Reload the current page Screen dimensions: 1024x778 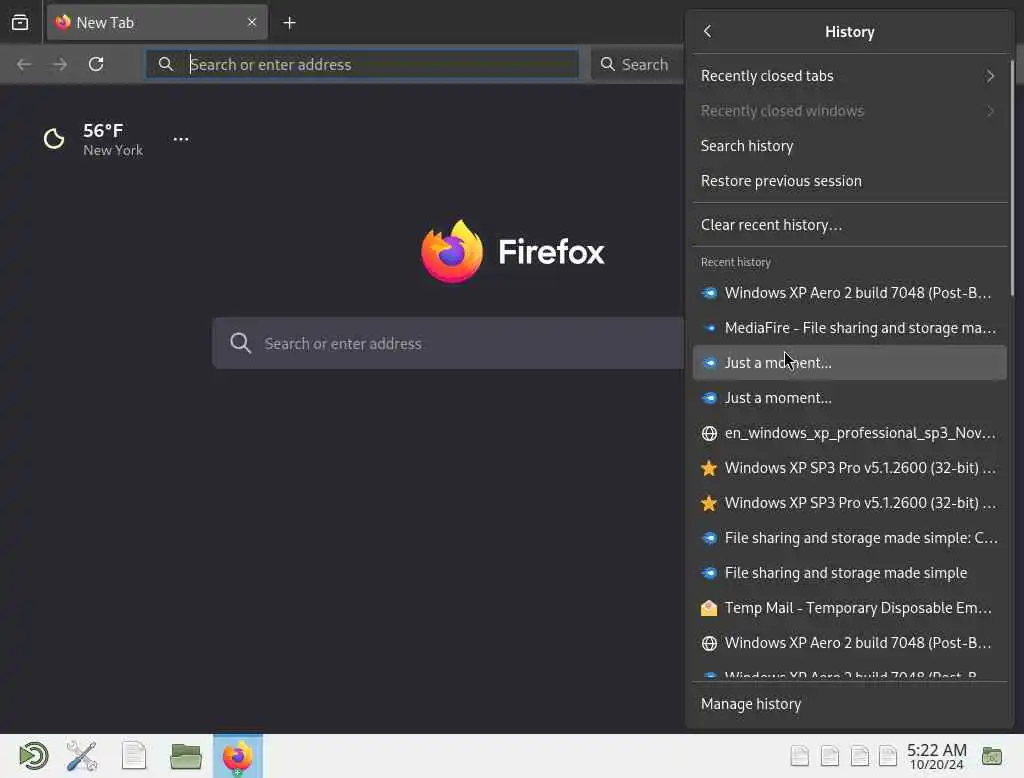point(96,64)
